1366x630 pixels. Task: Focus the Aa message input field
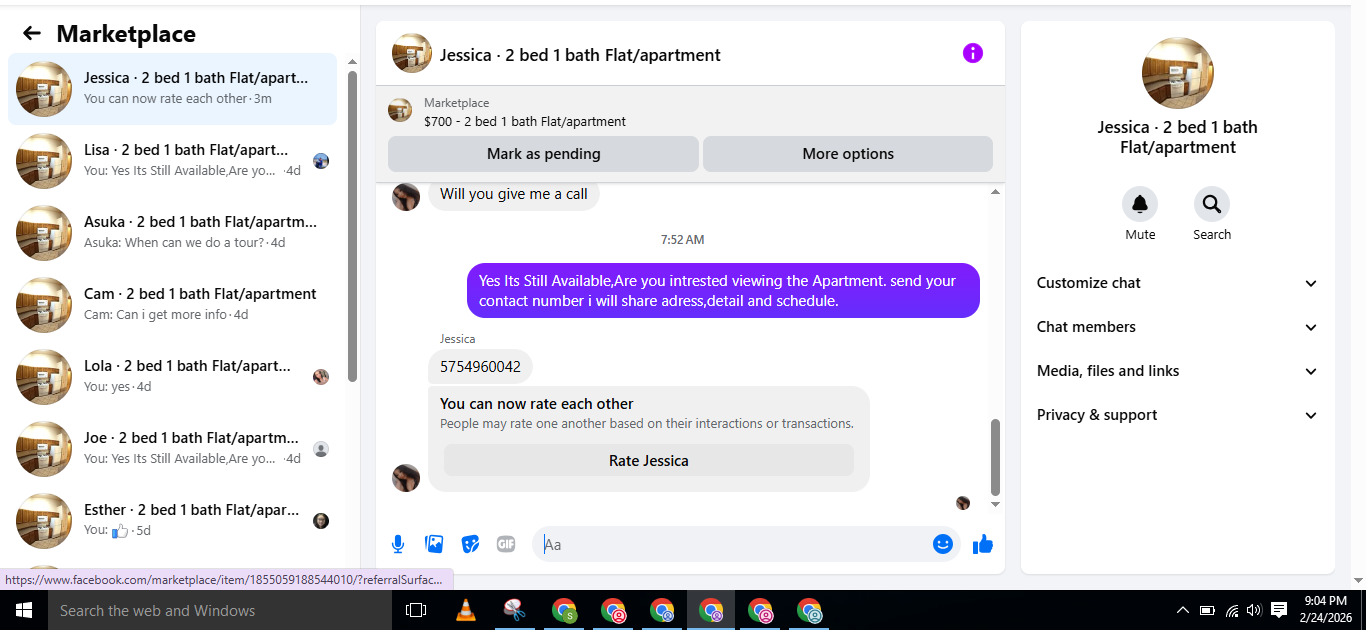735,544
